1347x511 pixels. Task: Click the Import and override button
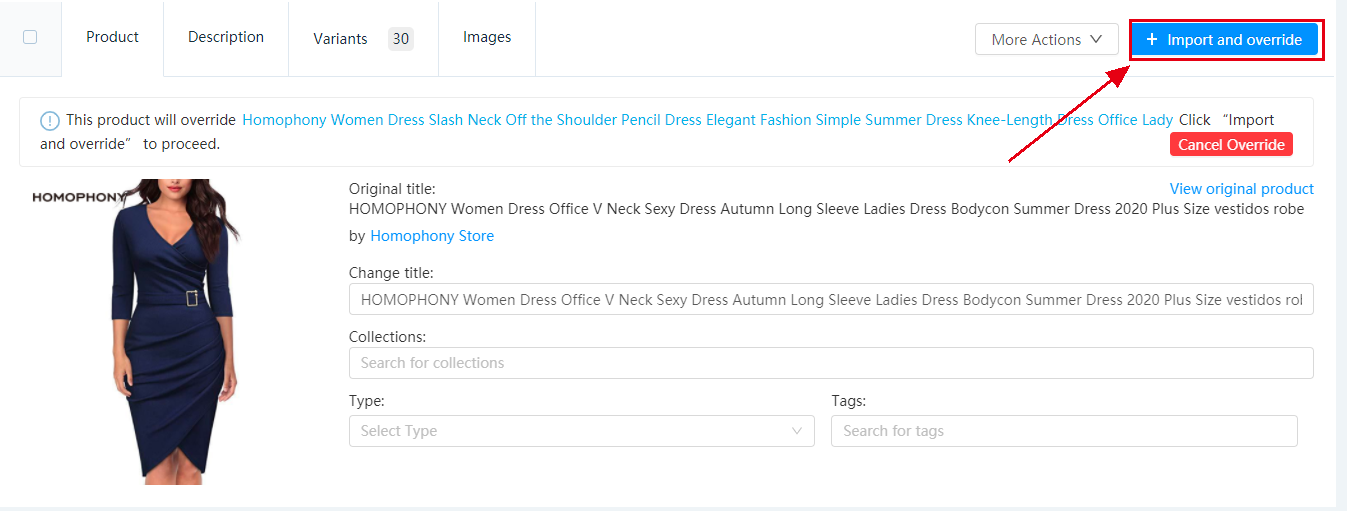1225,39
